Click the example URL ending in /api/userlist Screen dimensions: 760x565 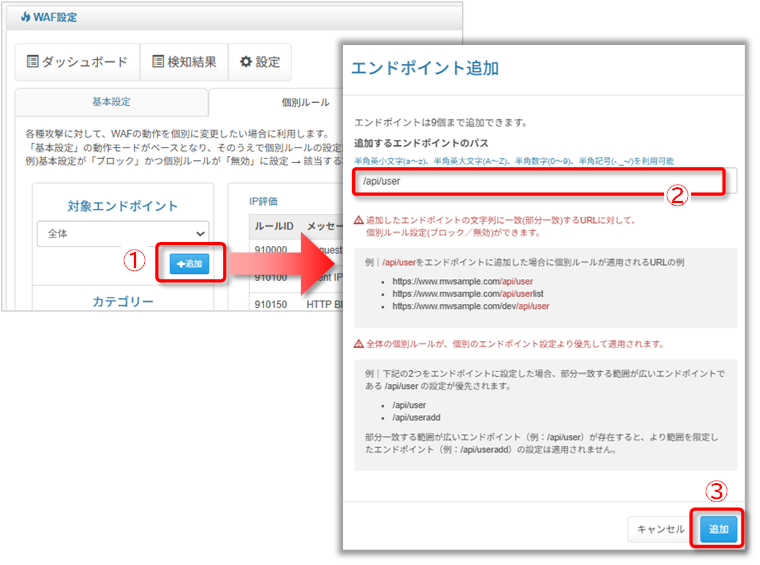[x=468, y=294]
